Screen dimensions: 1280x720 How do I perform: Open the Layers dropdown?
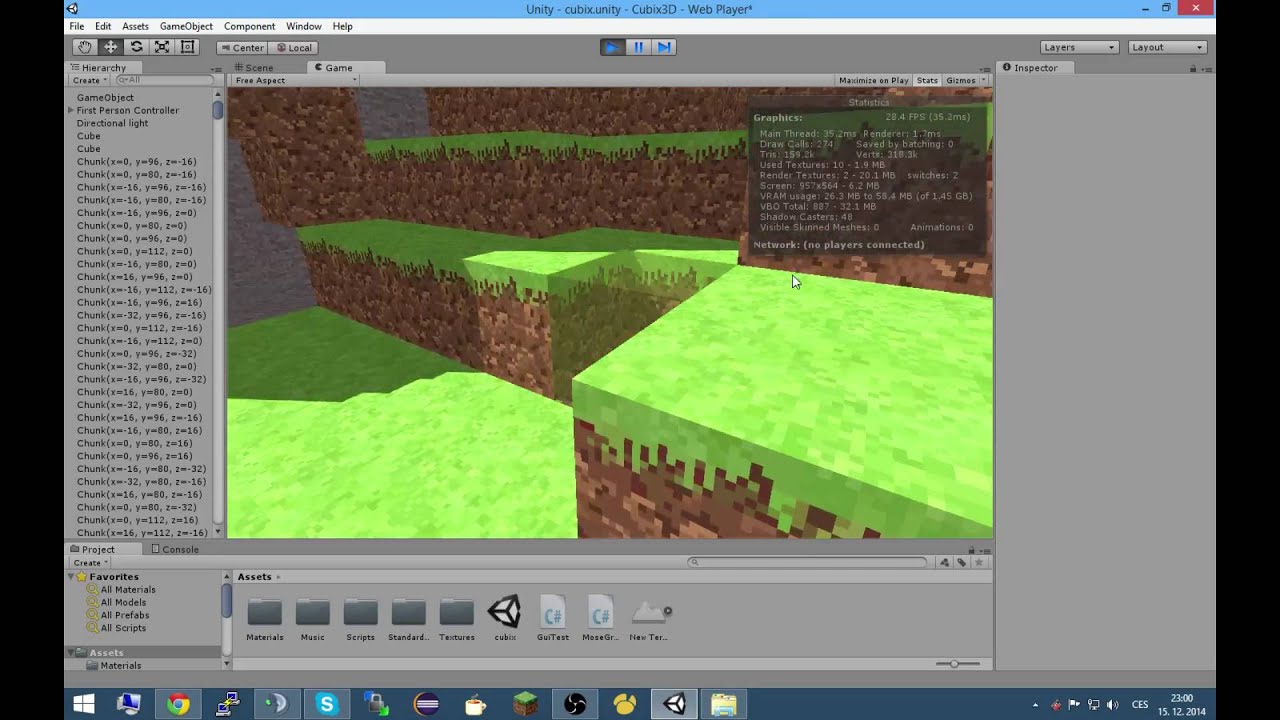[x=1079, y=47]
